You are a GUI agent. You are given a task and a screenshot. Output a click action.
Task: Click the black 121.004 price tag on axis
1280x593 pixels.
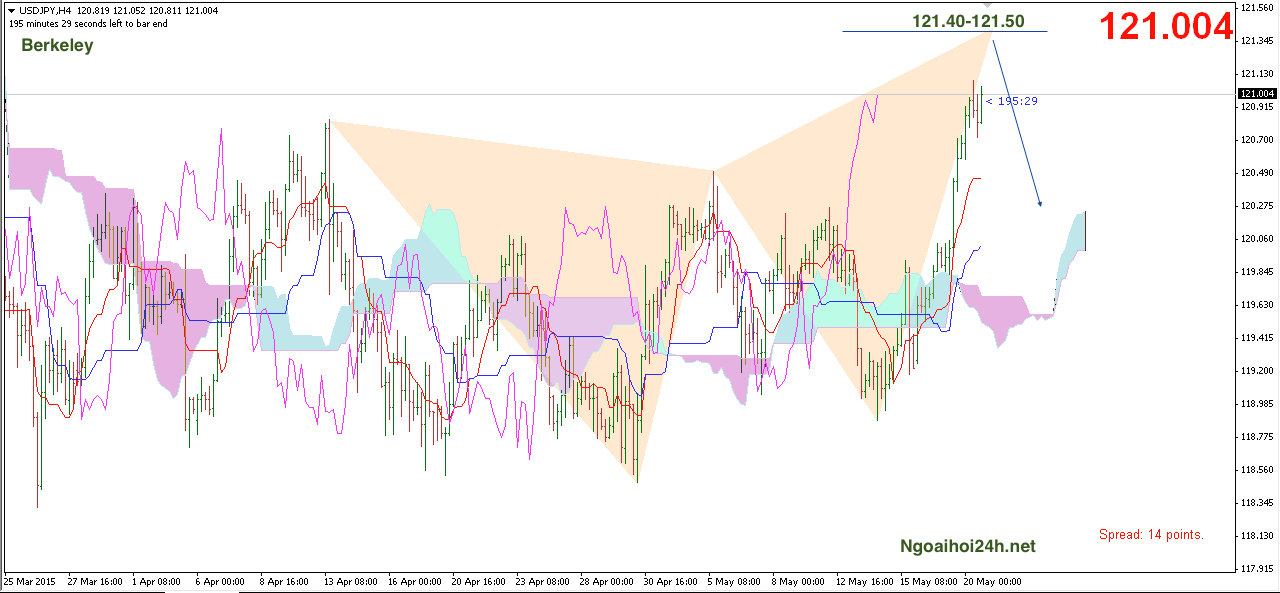[x=1257, y=94]
